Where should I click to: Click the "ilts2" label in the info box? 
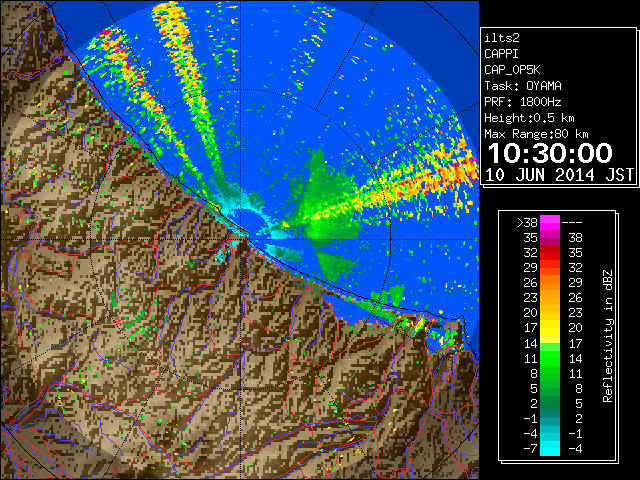tap(502, 38)
